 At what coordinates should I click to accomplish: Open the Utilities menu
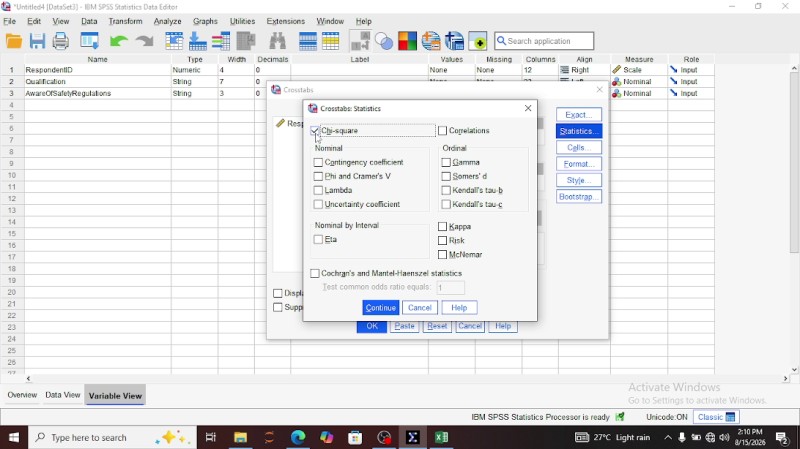click(242, 21)
